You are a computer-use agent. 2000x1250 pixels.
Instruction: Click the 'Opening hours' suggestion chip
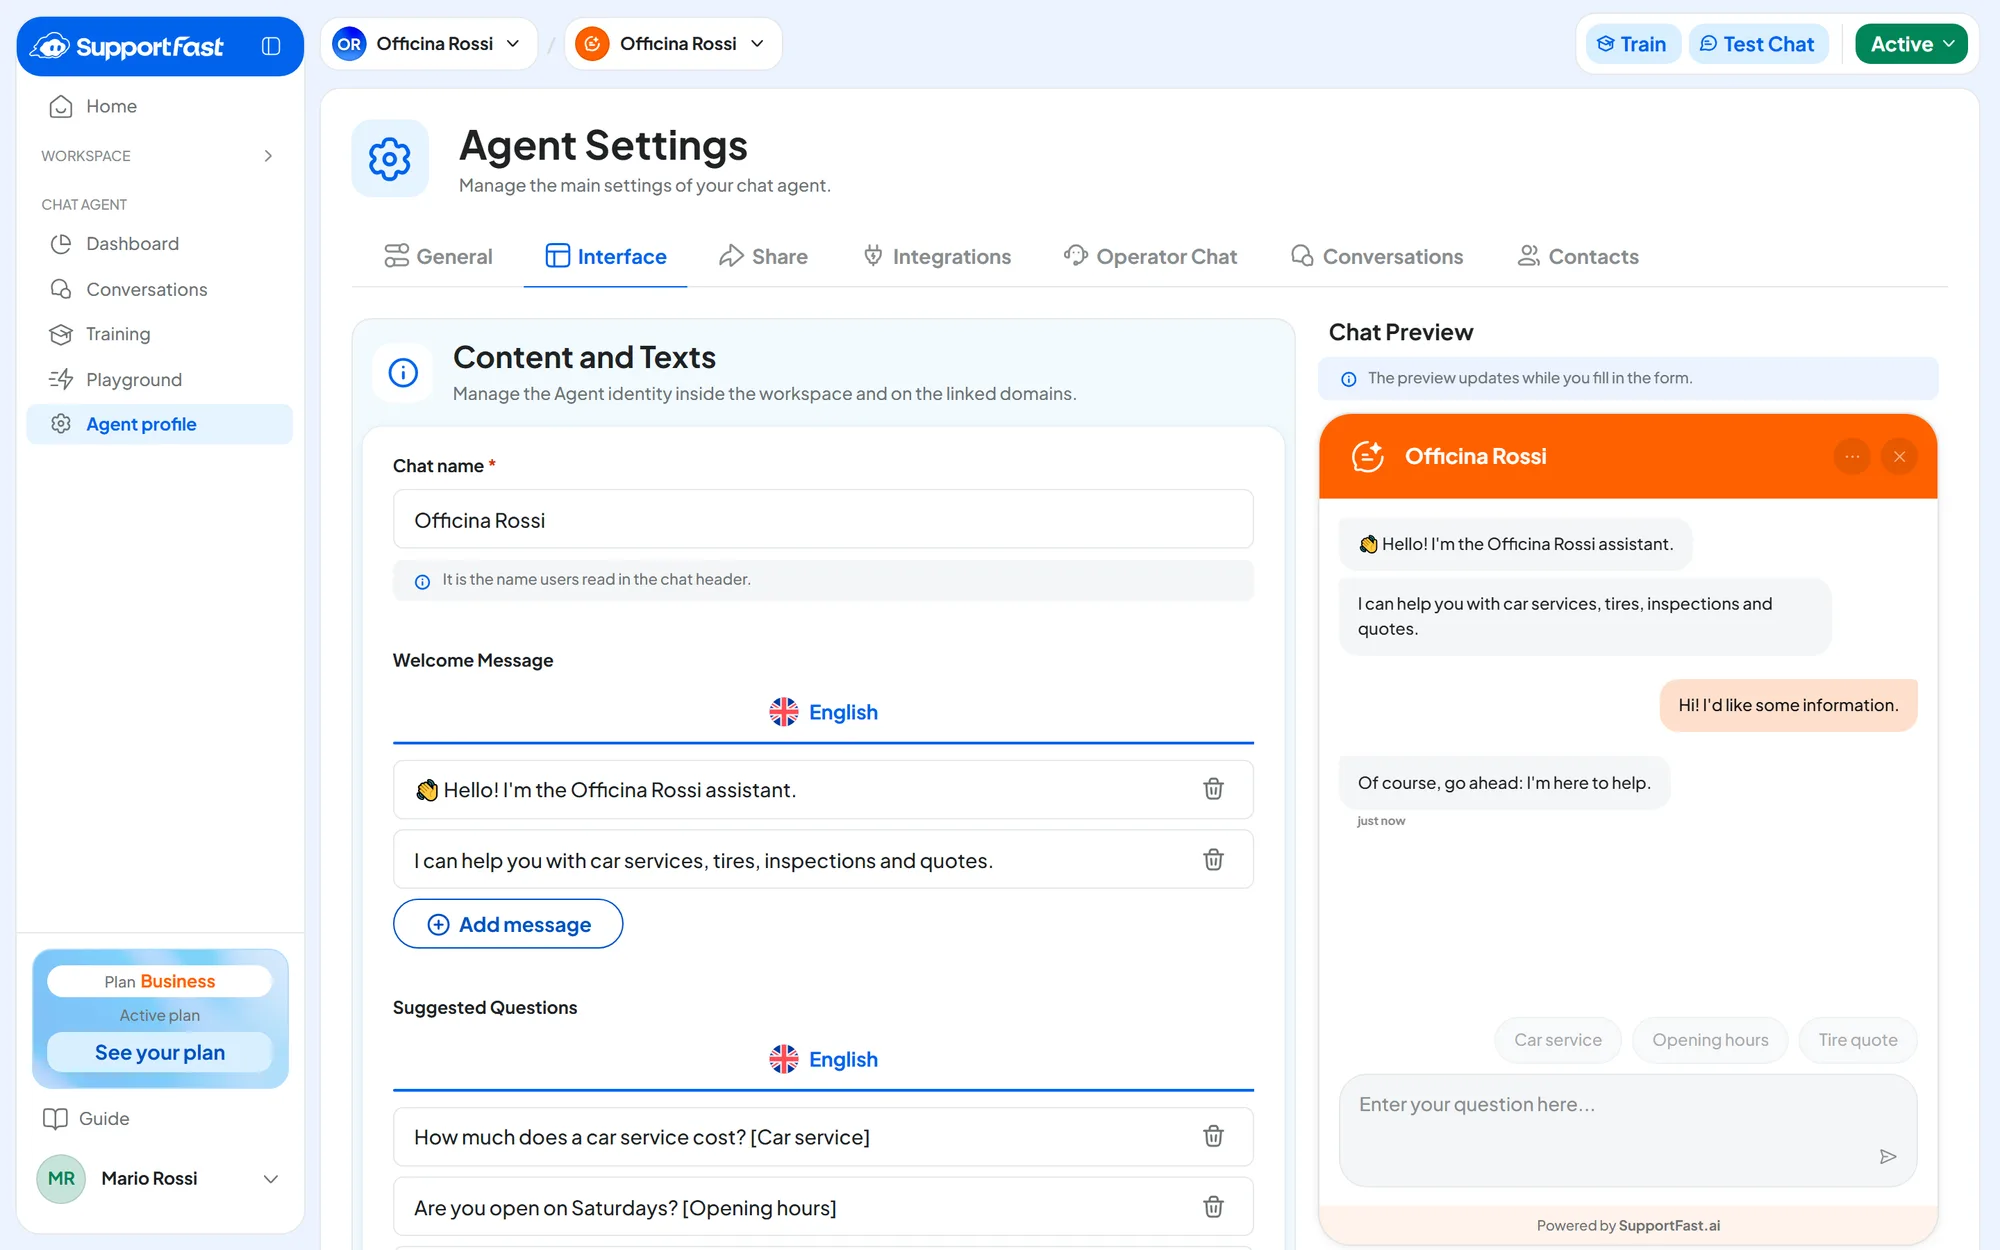point(1710,1040)
